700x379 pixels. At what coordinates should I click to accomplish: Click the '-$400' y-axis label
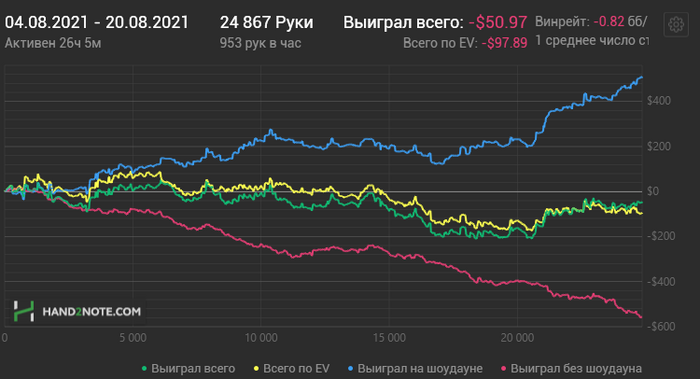point(661,282)
